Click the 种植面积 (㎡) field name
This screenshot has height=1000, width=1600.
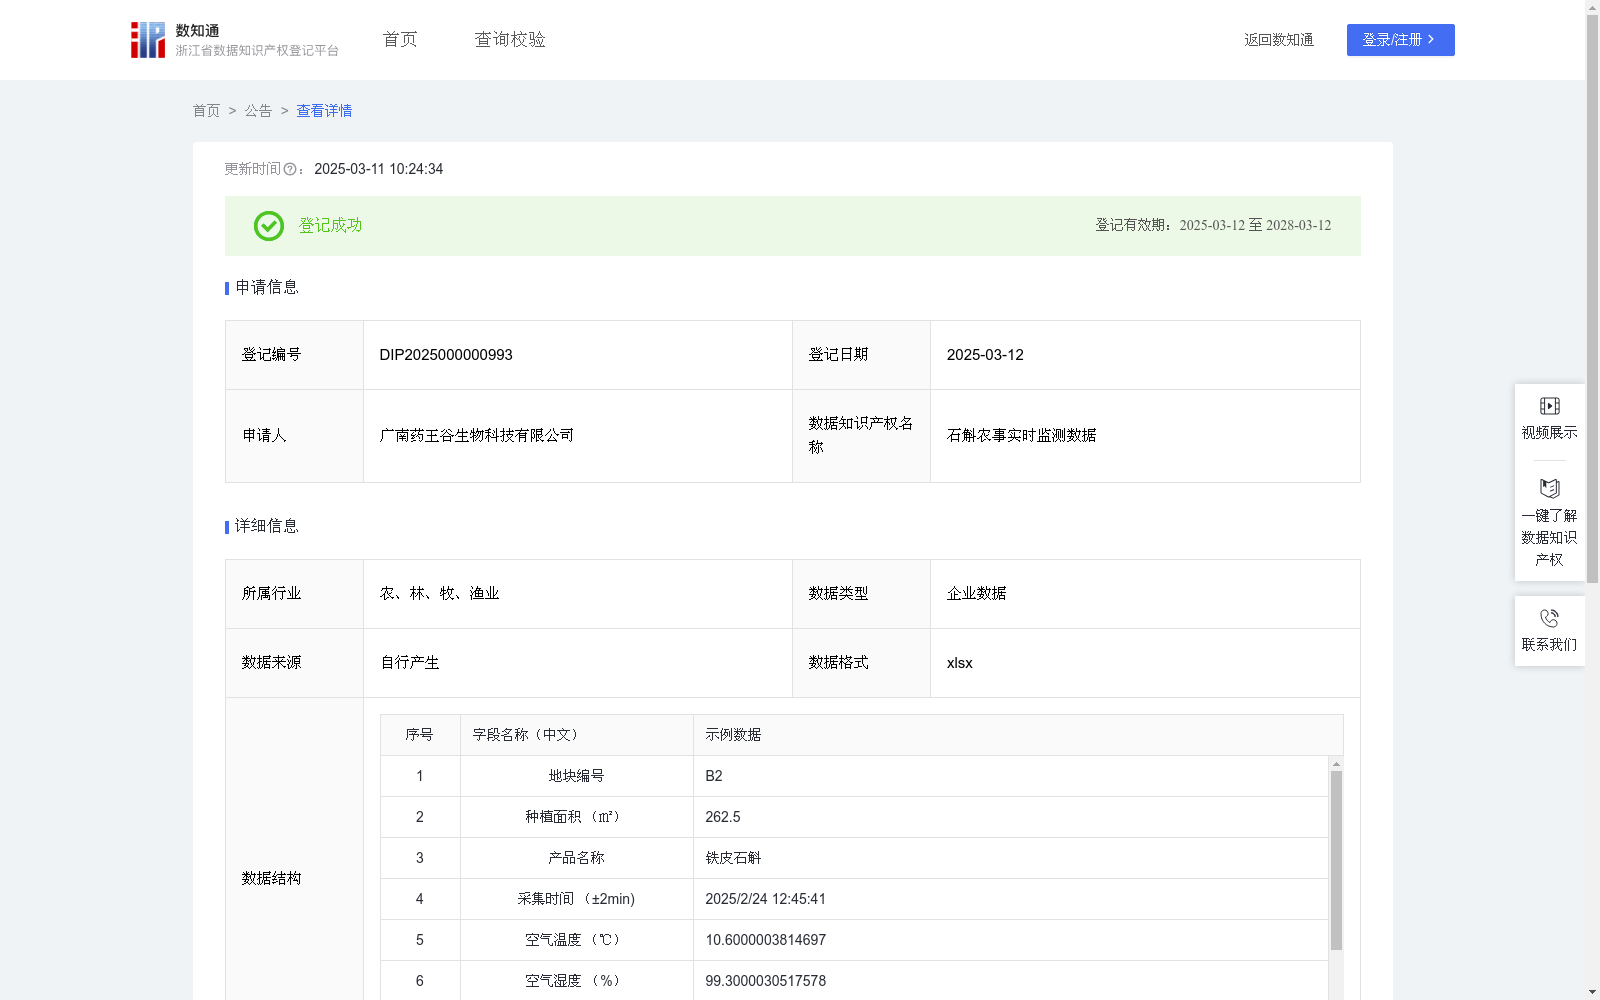[x=576, y=817]
